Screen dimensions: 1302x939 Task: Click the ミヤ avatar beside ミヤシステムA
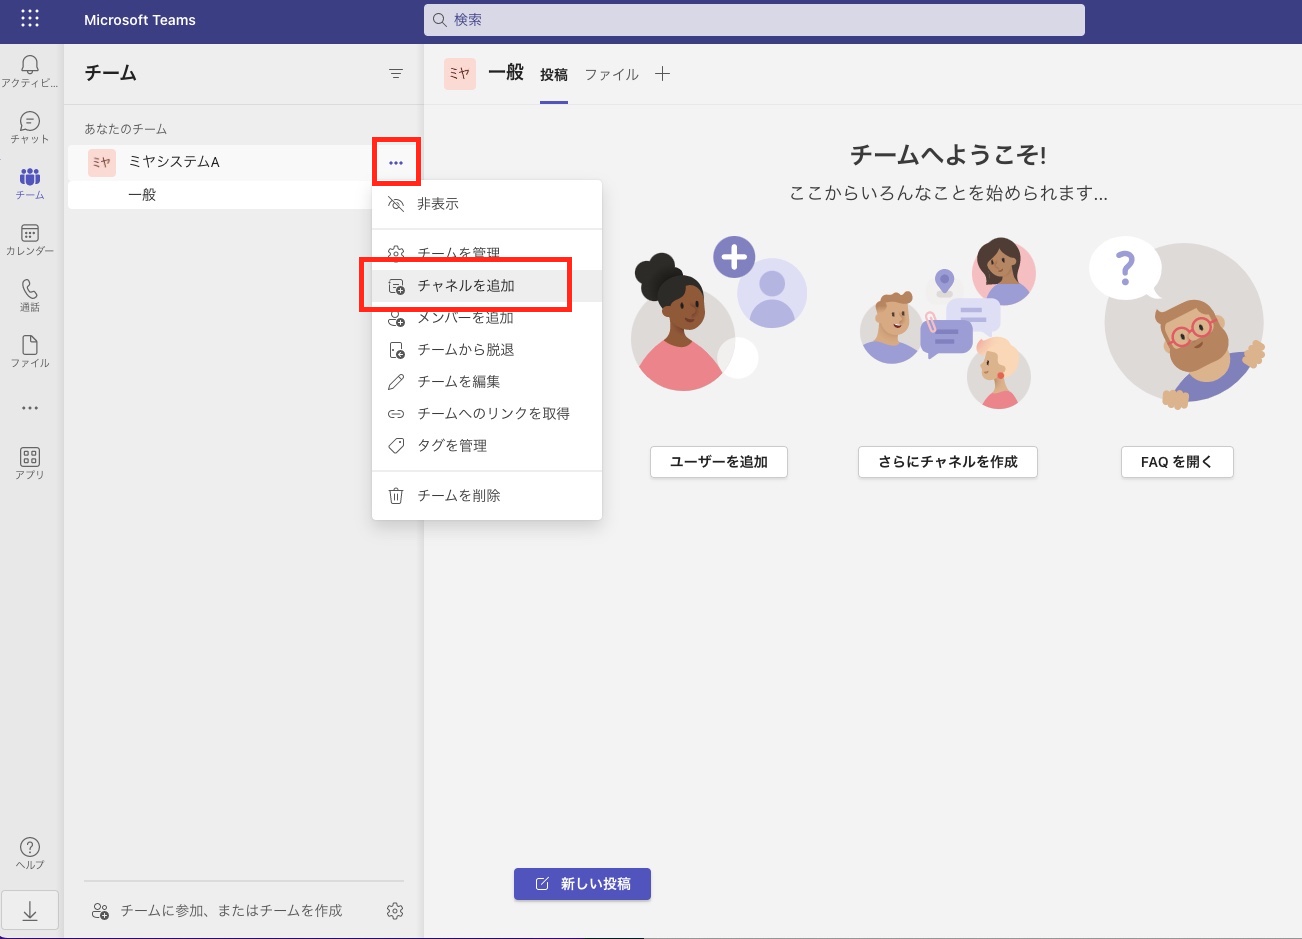tap(102, 162)
